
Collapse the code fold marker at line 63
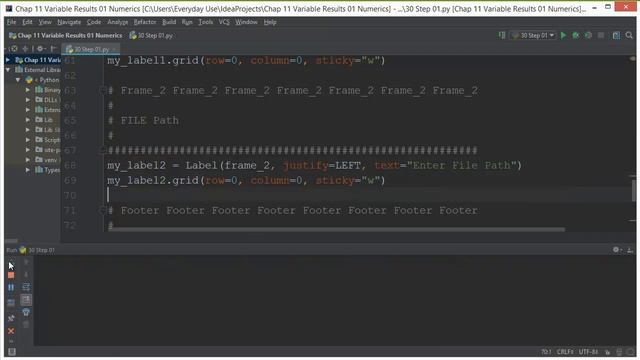click(103, 90)
